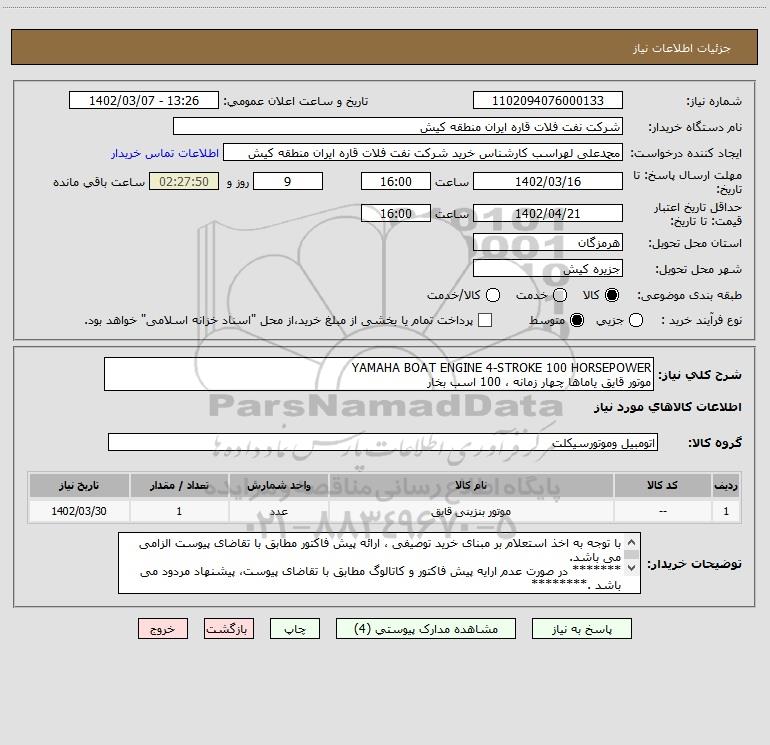Click the remaining time 02:27:50 field
770x745 pixels.
tap(184, 181)
